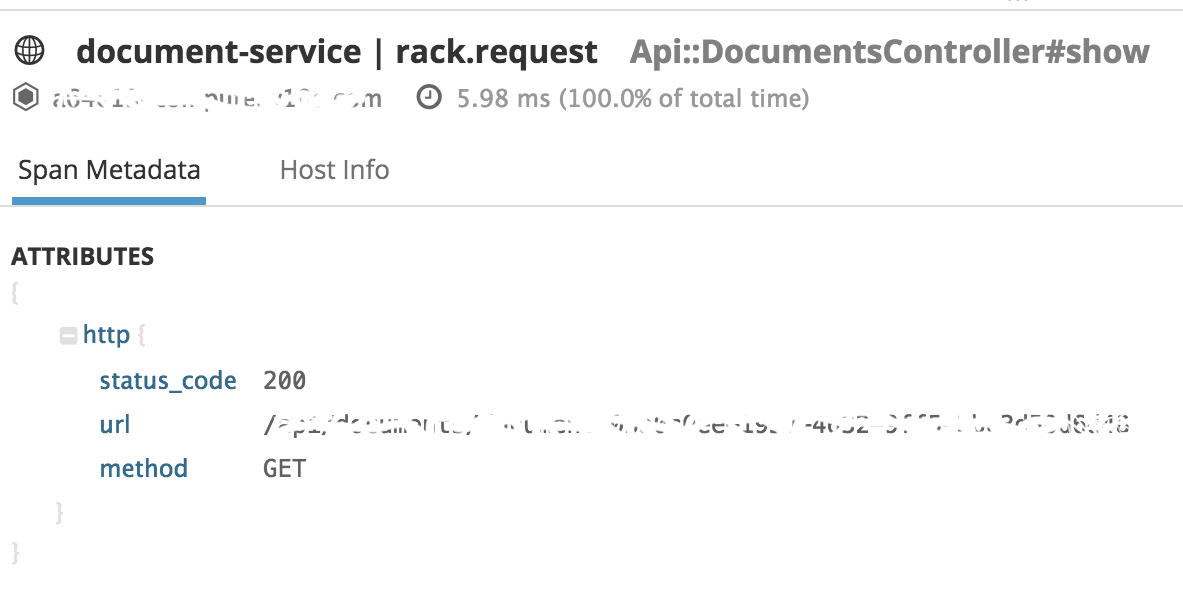Select the status_code attribute key

click(167, 380)
